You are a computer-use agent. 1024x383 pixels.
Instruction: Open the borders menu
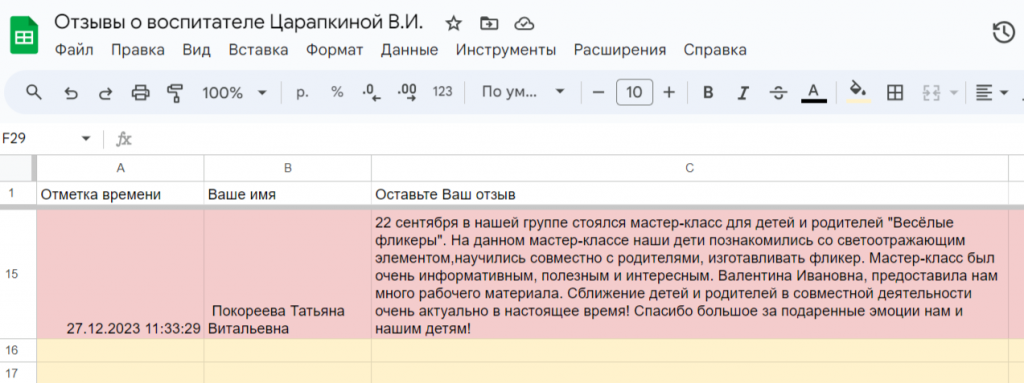(x=894, y=93)
